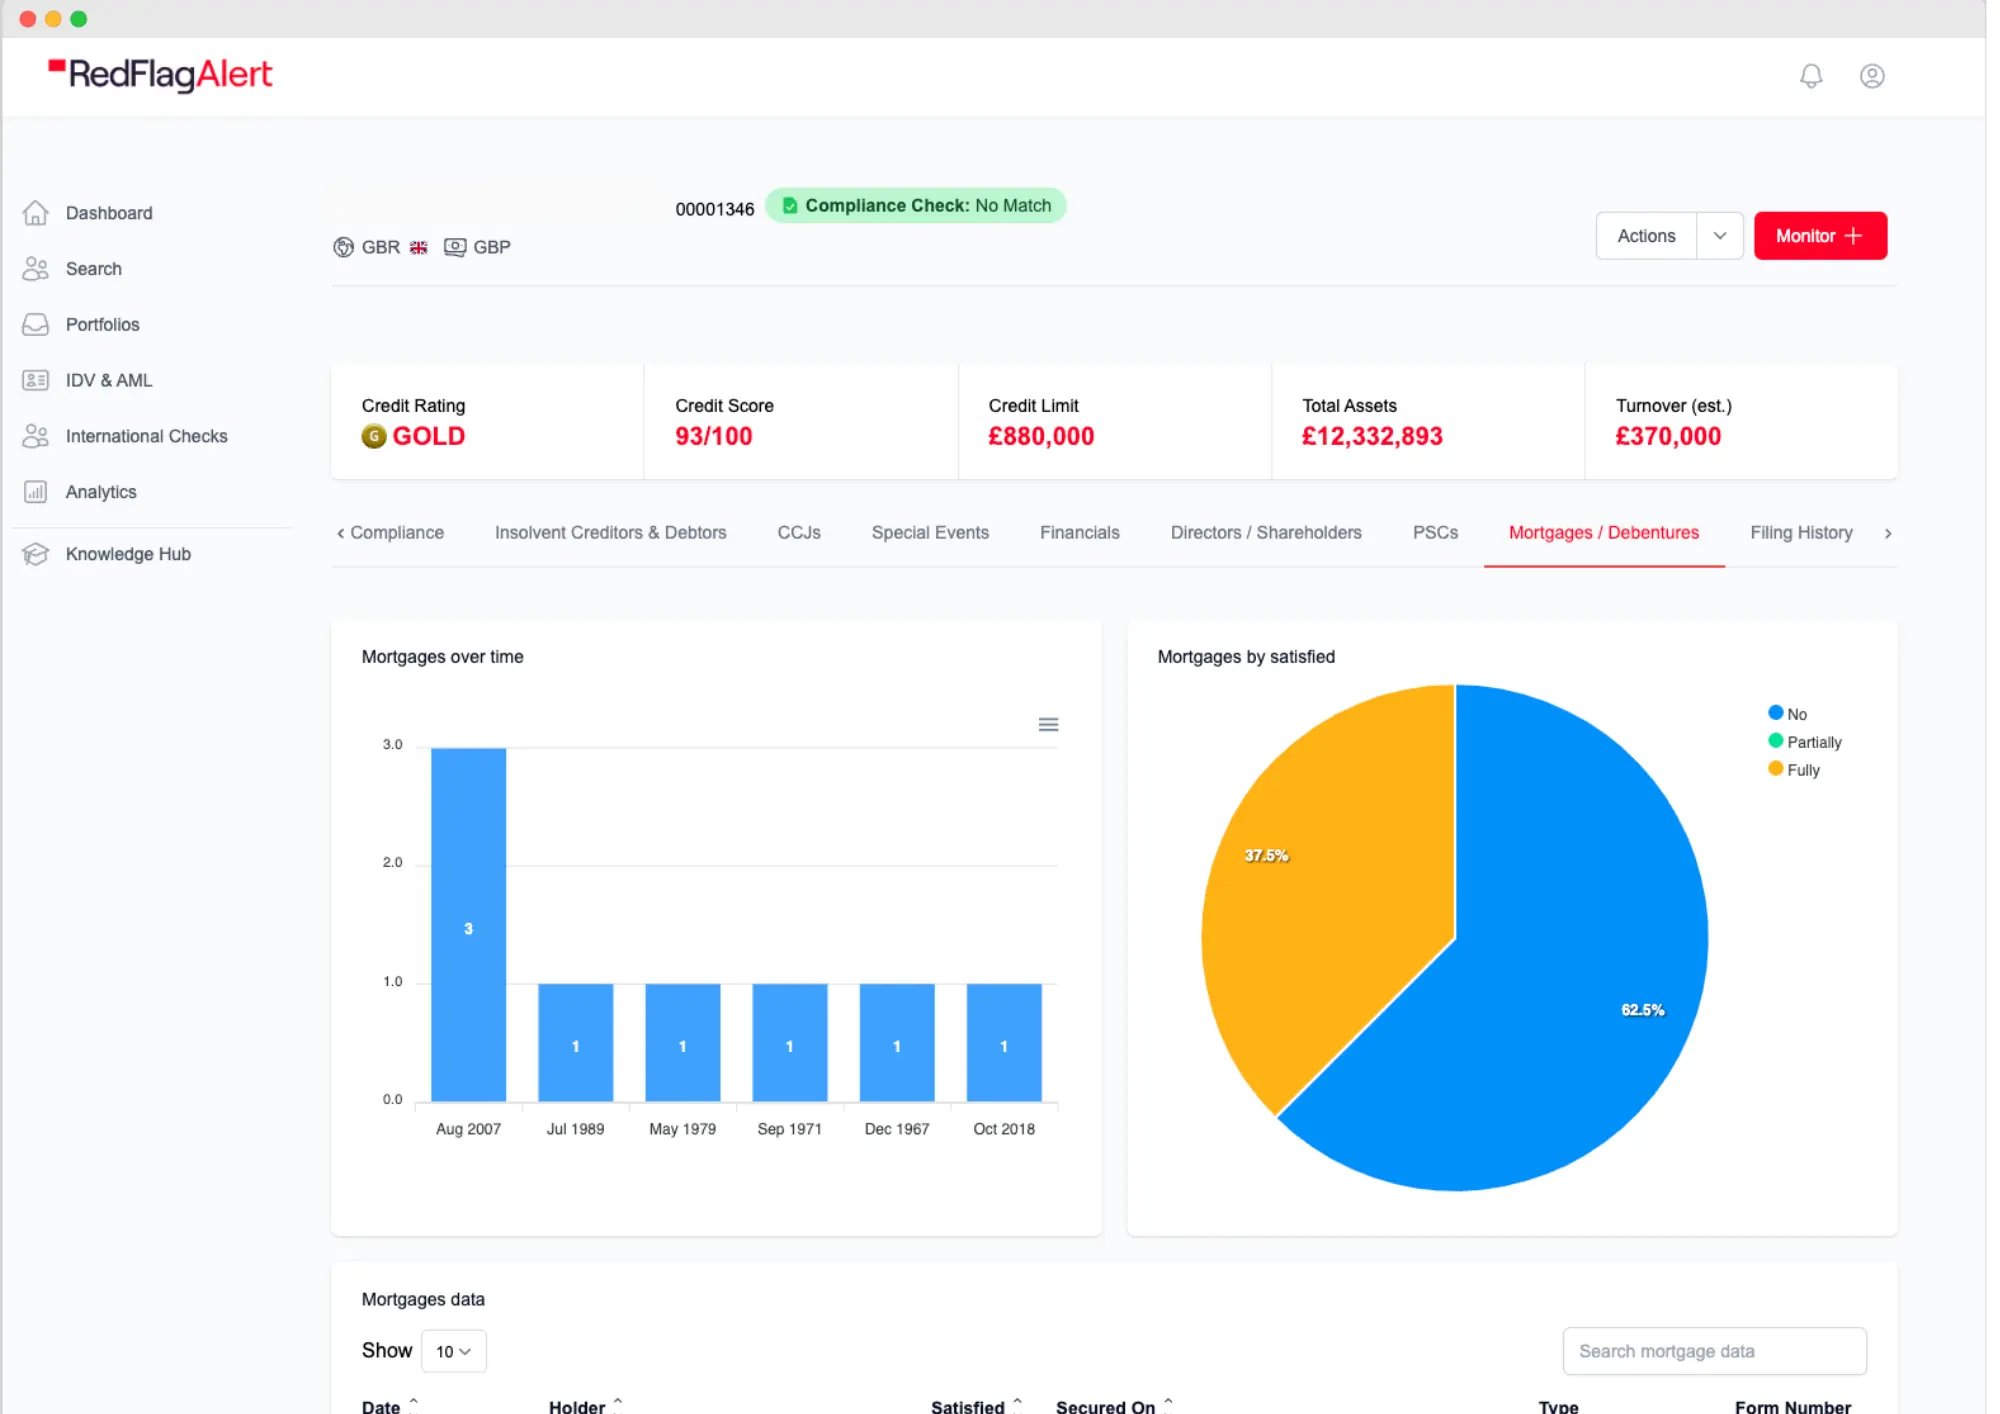Click the currency icon beside GBP
Screen dimensions: 2000x1414
(x=455, y=247)
